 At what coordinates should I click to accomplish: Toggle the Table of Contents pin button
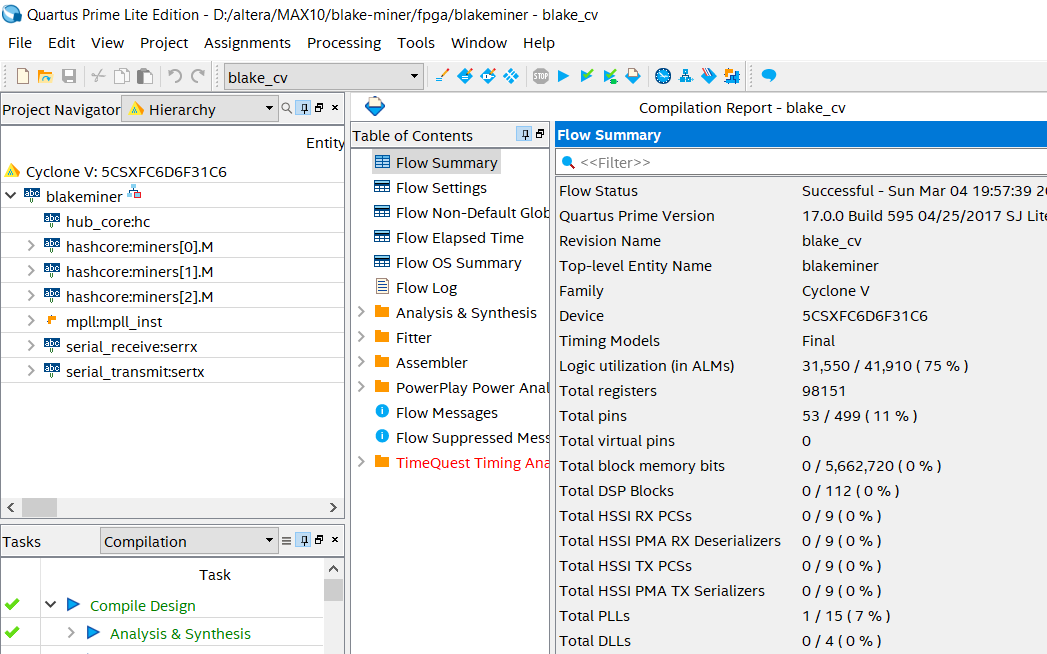pos(525,134)
